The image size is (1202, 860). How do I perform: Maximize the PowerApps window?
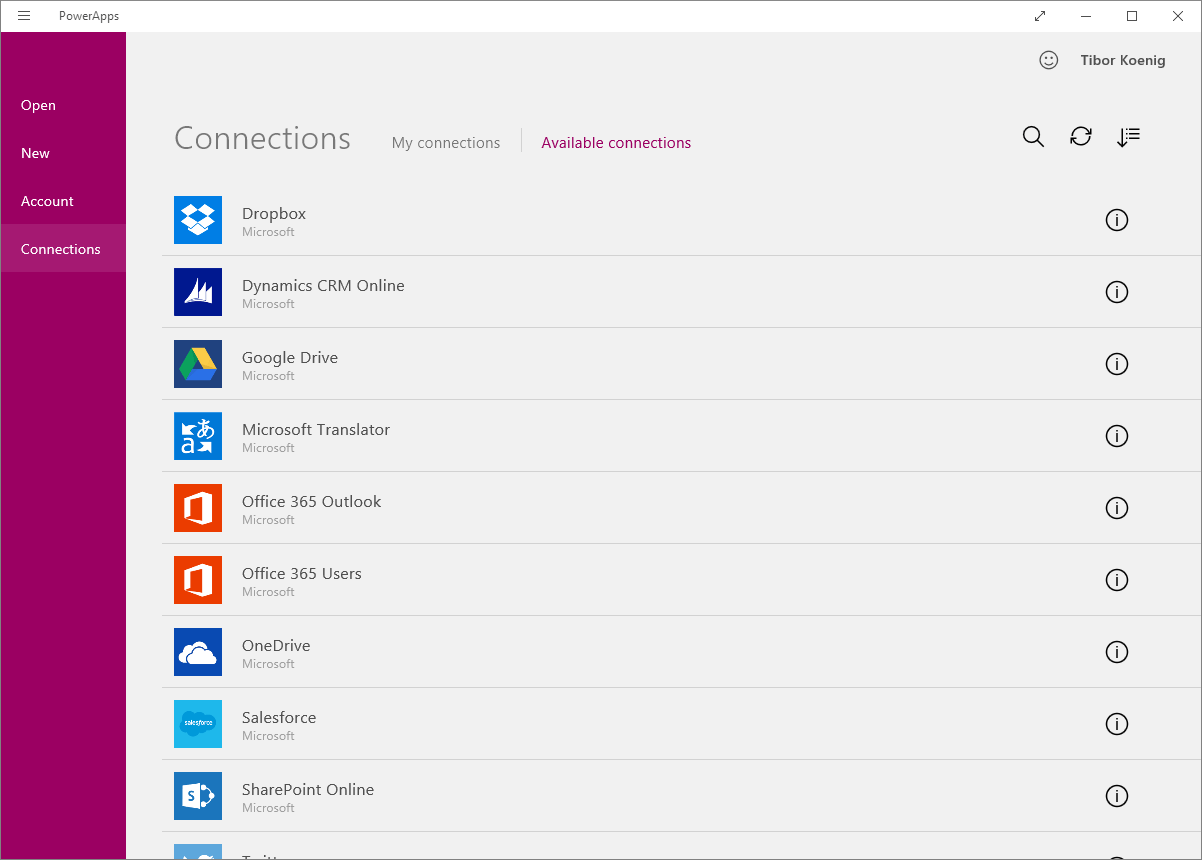(1132, 16)
